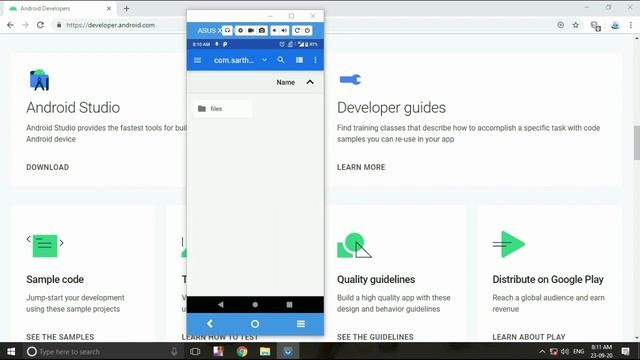Open search in the phone file manager
The image size is (640, 360).
click(x=281, y=60)
